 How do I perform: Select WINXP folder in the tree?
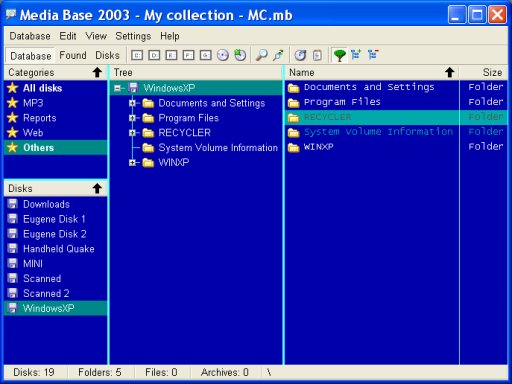coord(174,162)
